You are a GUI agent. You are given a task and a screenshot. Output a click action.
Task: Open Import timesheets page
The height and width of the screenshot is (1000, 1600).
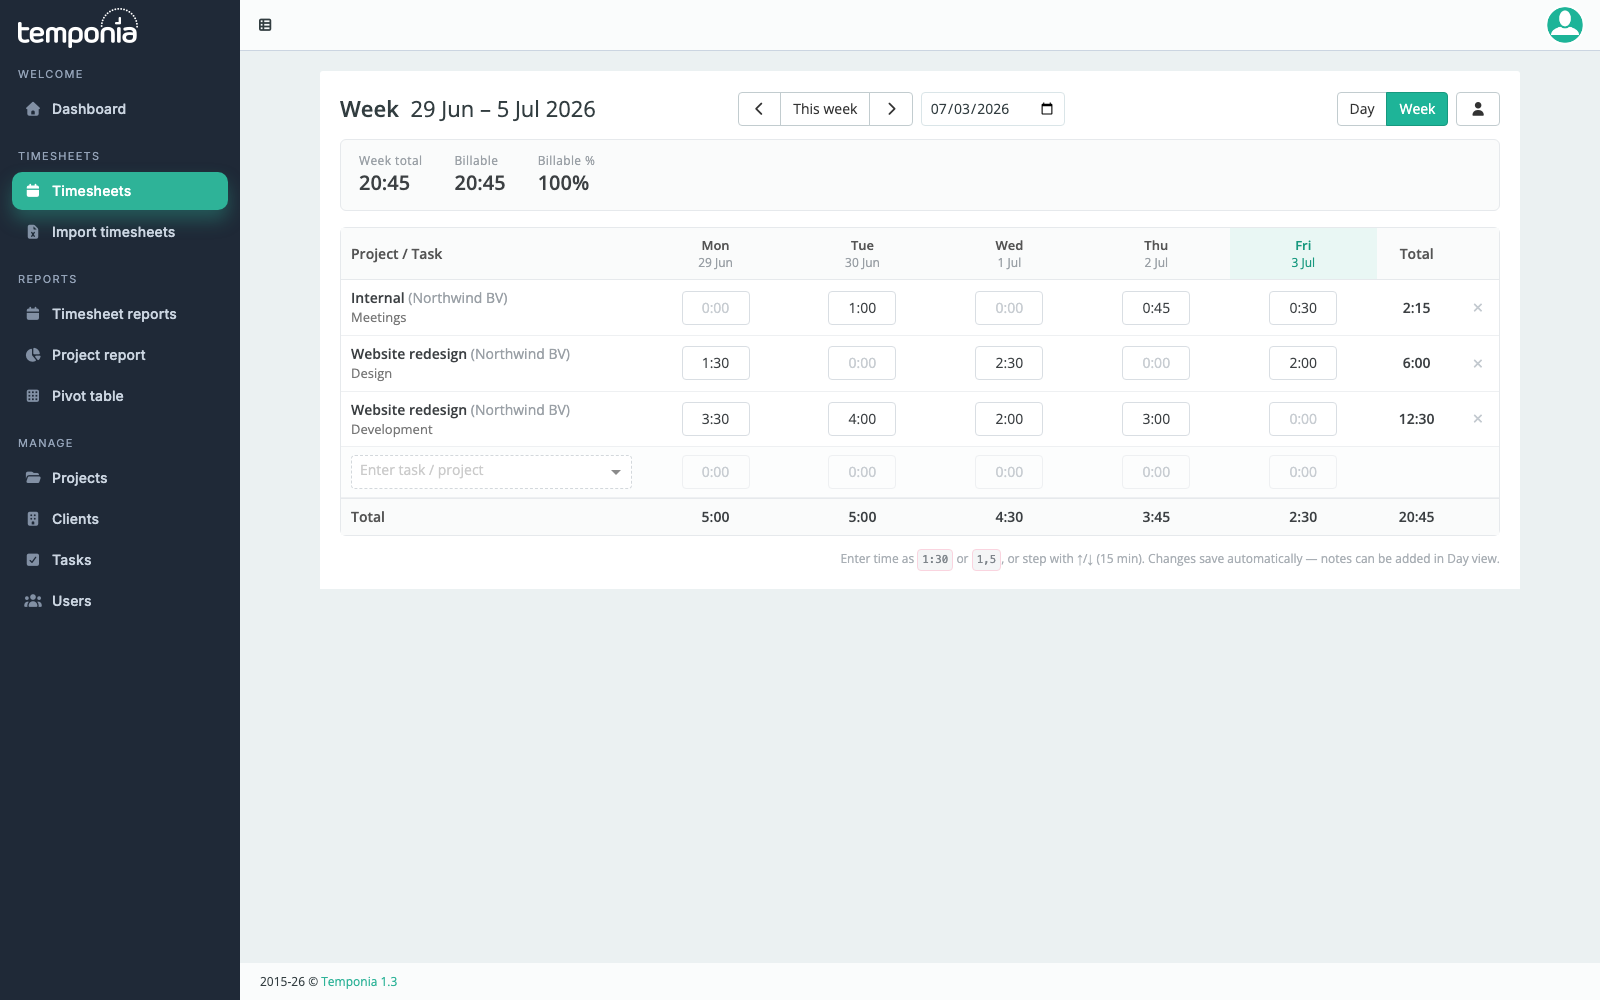click(x=120, y=232)
